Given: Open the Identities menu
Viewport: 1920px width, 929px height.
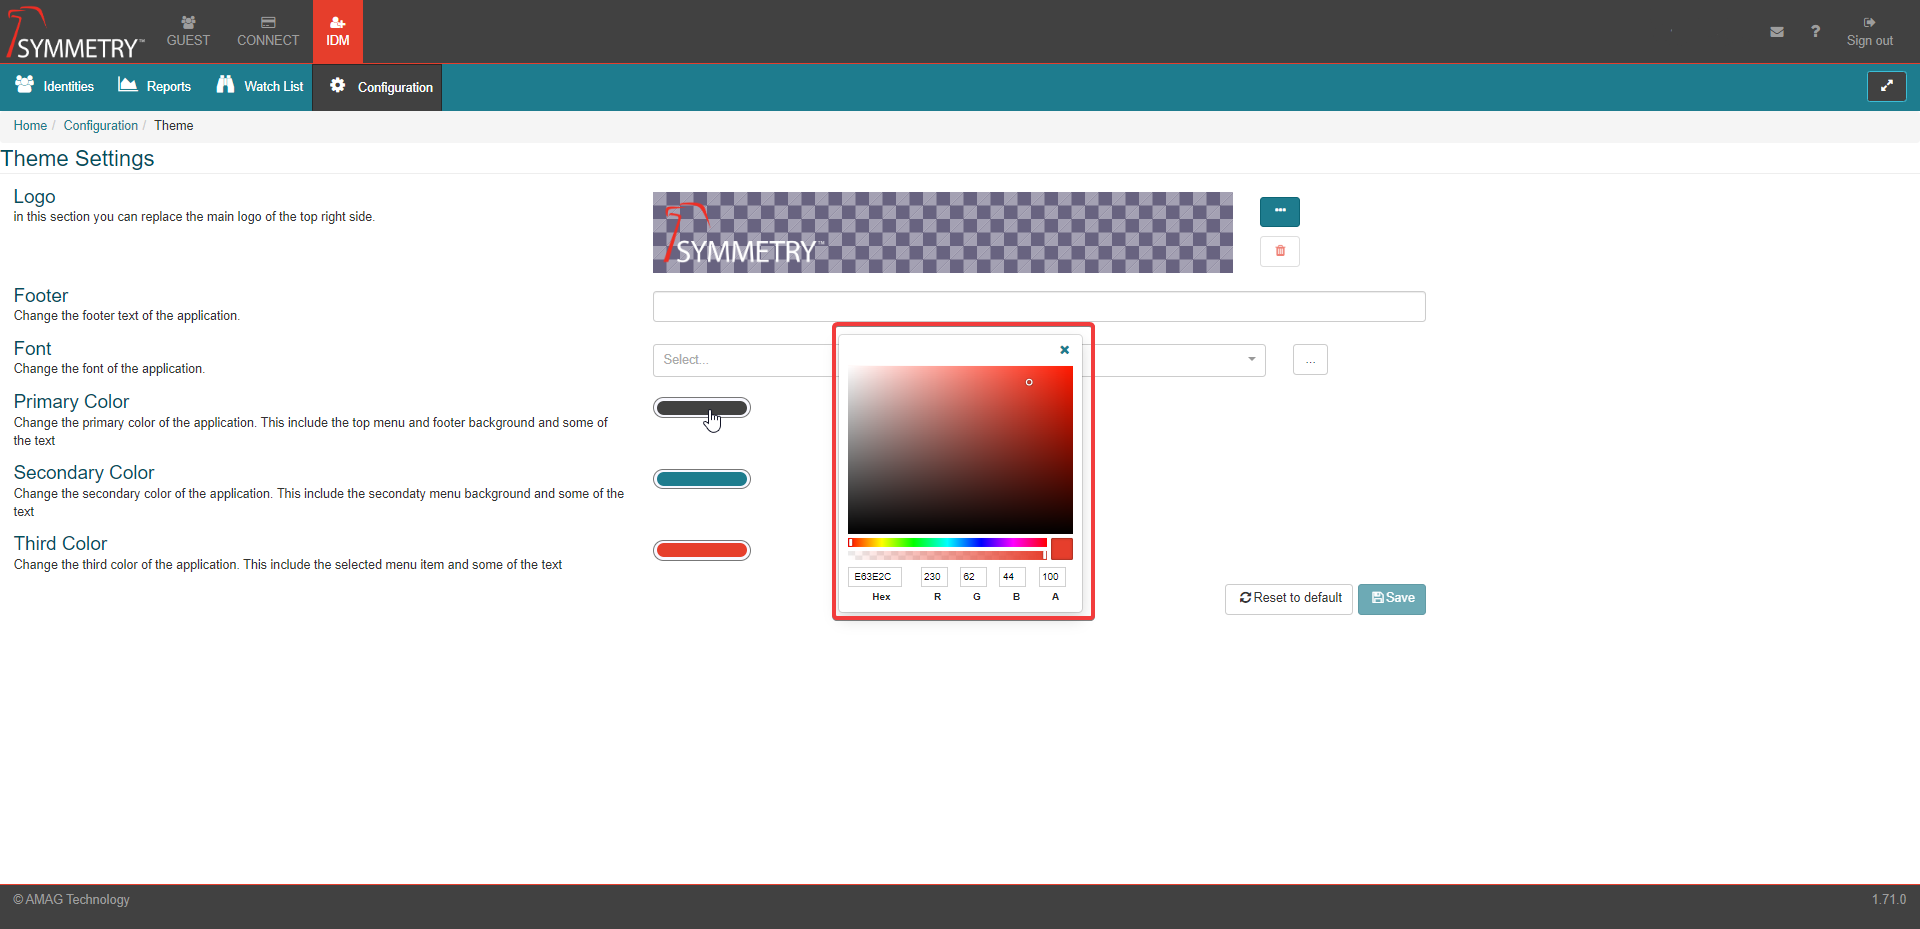Looking at the screenshot, I should (55, 86).
